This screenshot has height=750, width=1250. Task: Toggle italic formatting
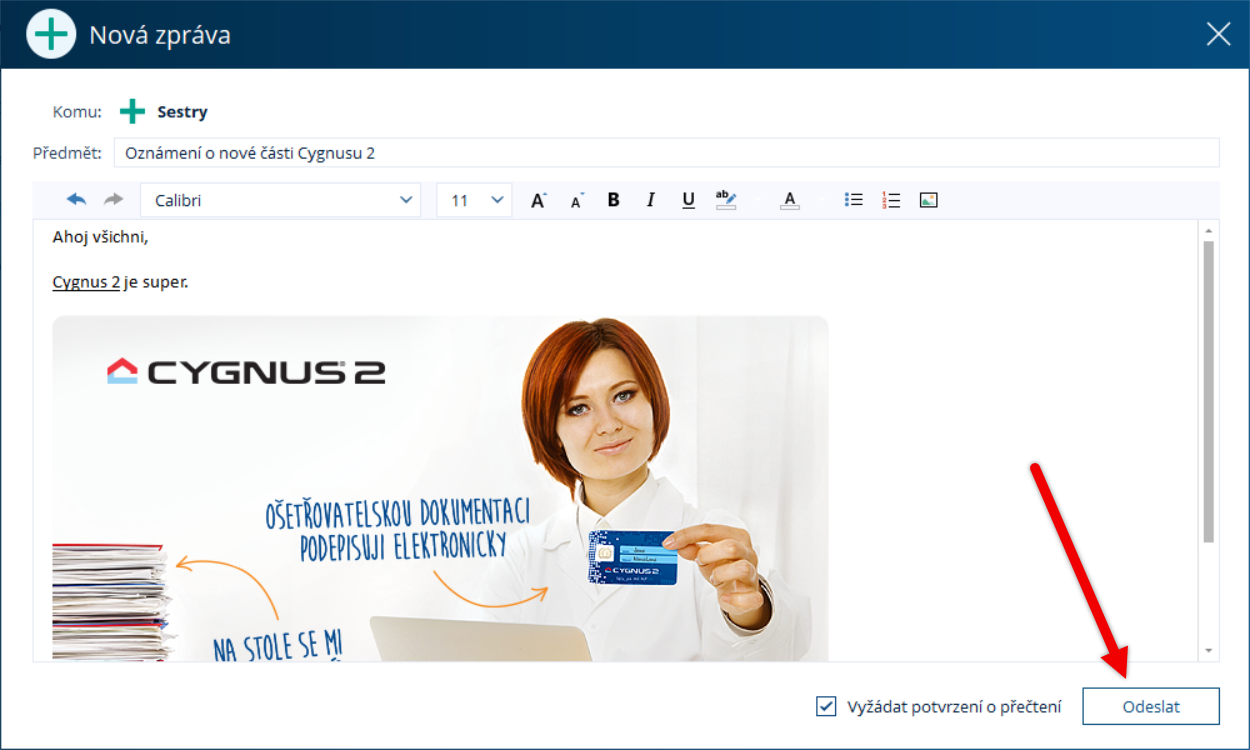click(651, 200)
